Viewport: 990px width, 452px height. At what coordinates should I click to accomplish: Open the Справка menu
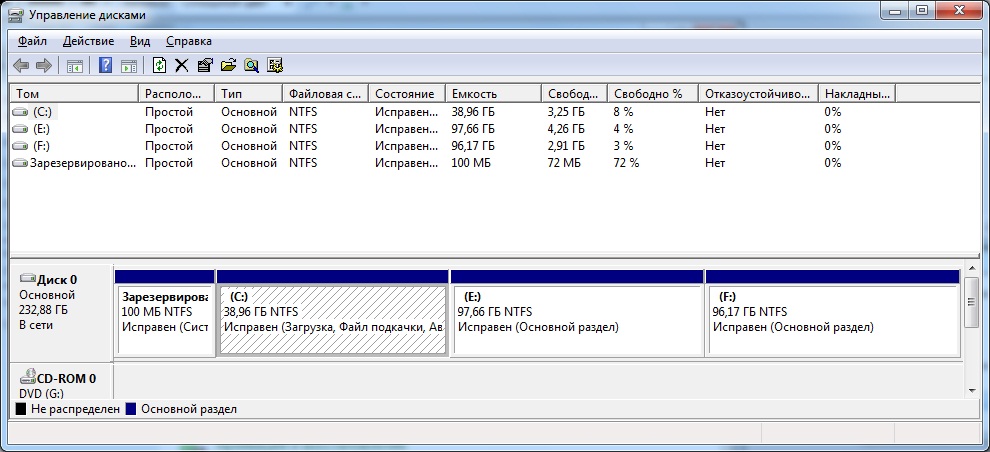click(x=188, y=41)
